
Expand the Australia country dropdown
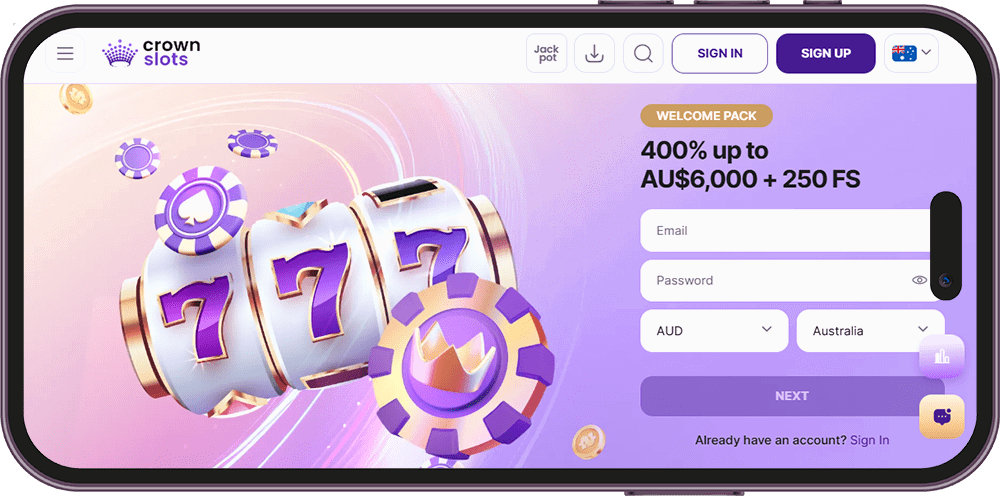pyautogui.click(x=871, y=331)
